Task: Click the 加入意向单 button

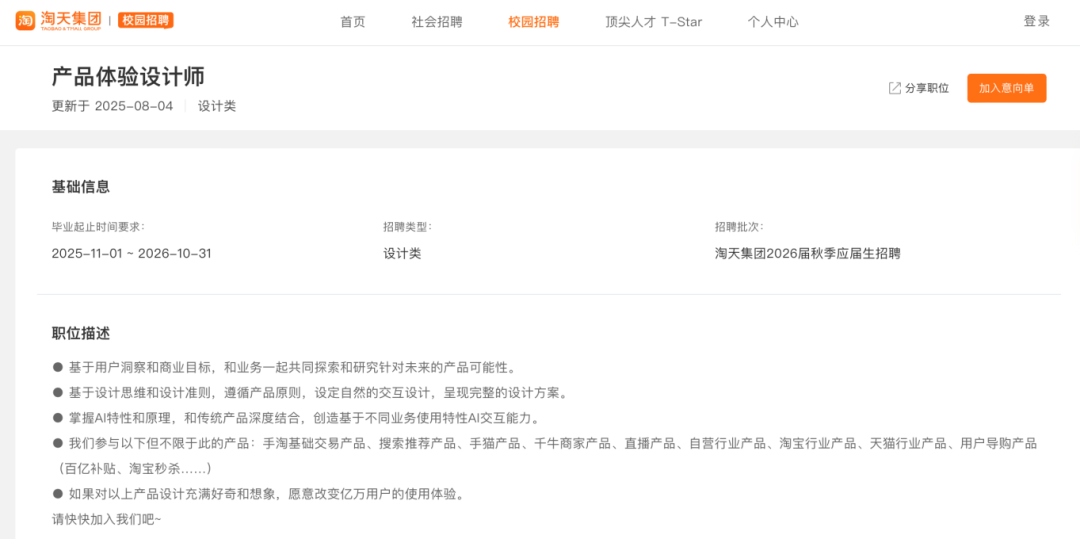Action: click(x=1006, y=88)
